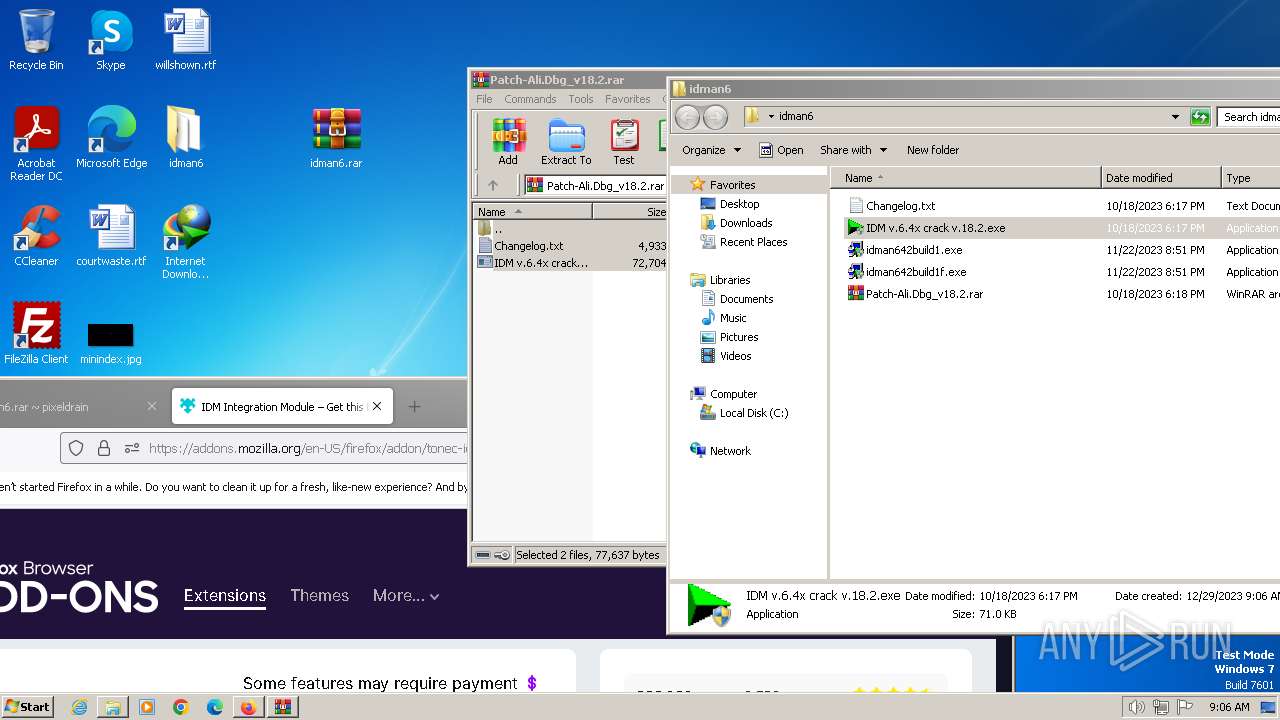Image resolution: width=1280 pixels, height=720 pixels.
Task: Open a new Firefox tab
Action: (x=414, y=406)
